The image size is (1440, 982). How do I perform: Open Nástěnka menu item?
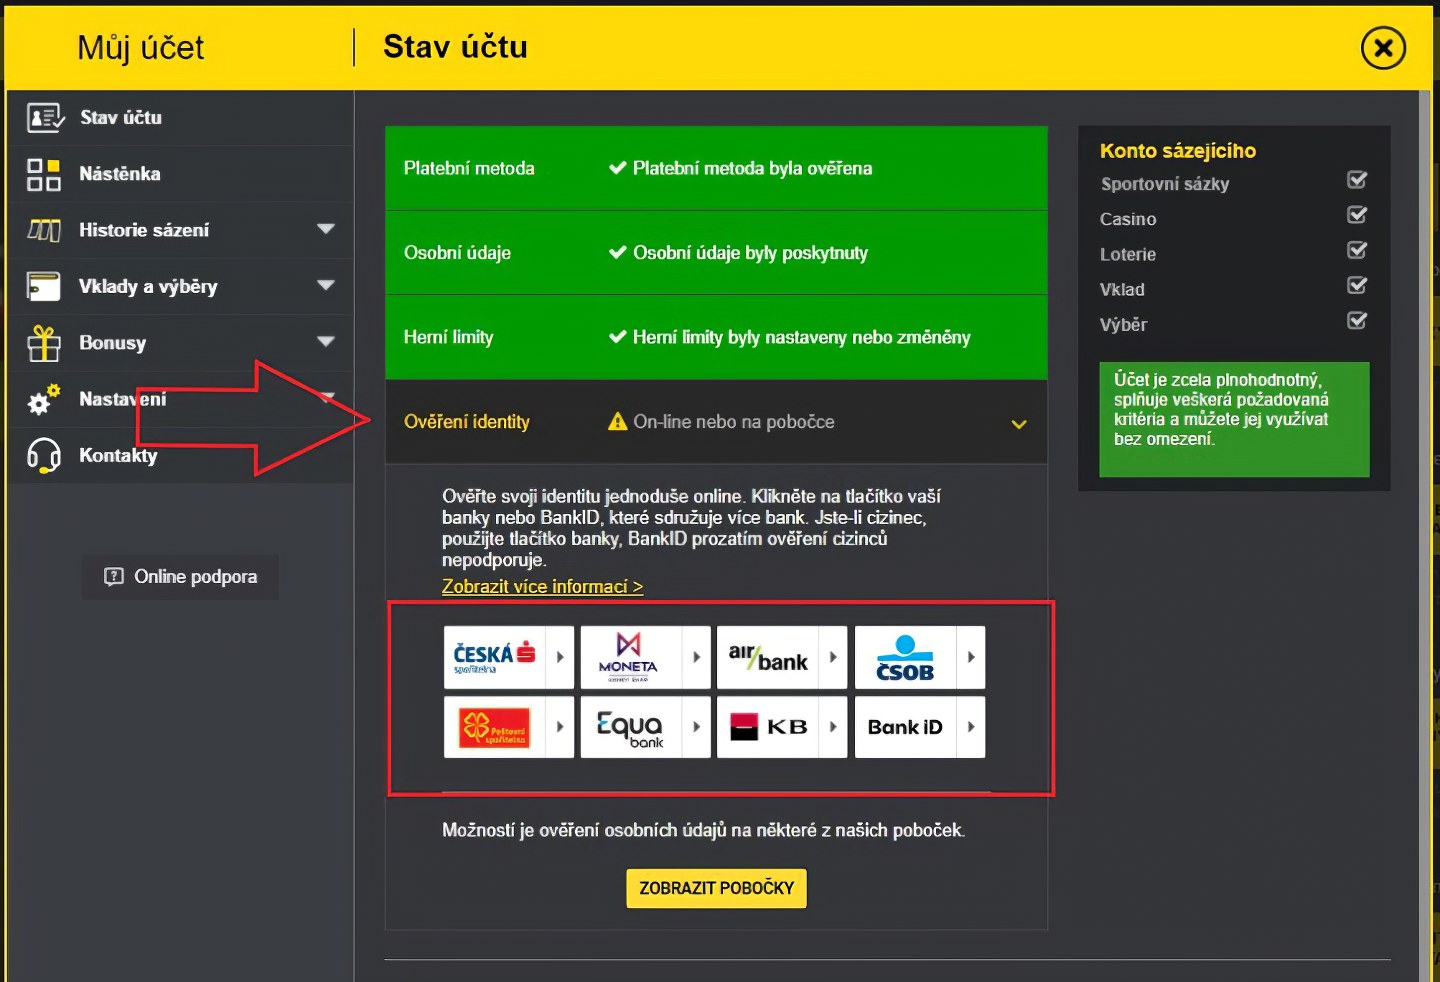tap(181, 174)
